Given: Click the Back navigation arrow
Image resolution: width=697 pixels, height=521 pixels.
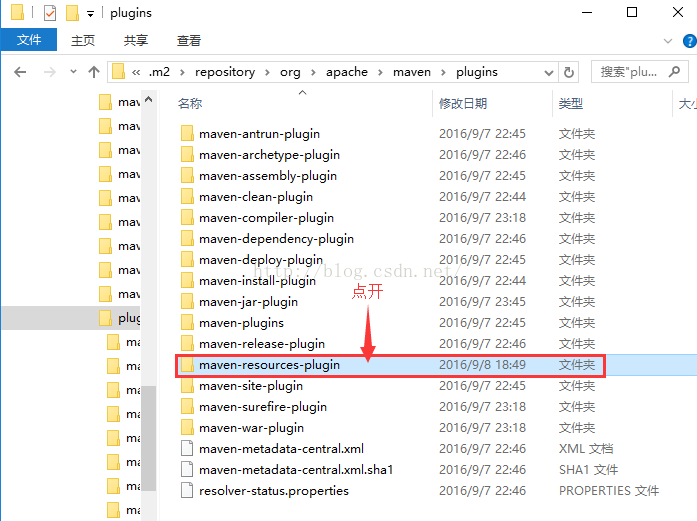Looking at the screenshot, I should pos(20,72).
